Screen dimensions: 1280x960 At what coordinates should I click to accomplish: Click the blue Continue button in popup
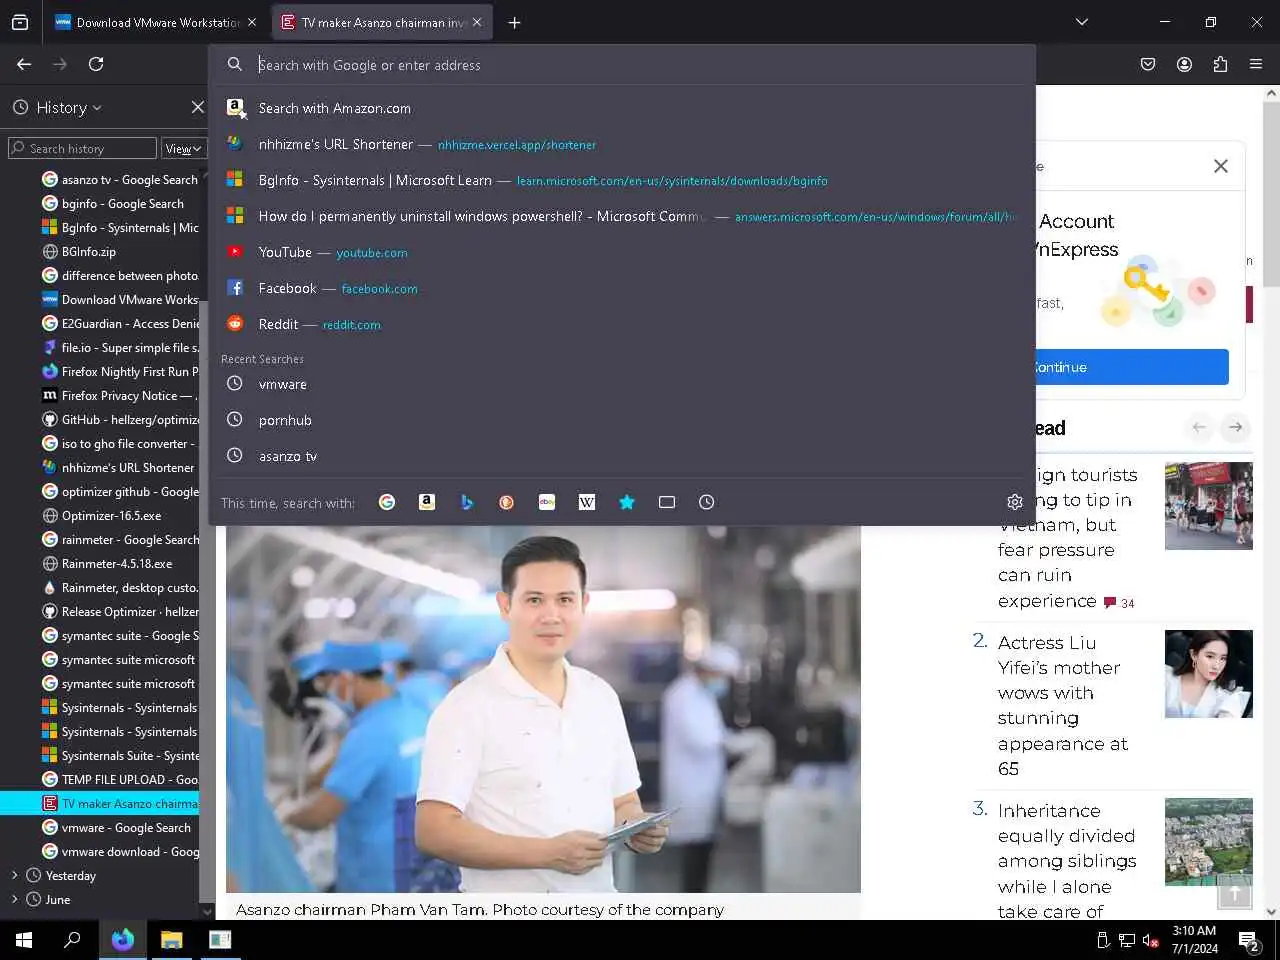[x=1132, y=367]
